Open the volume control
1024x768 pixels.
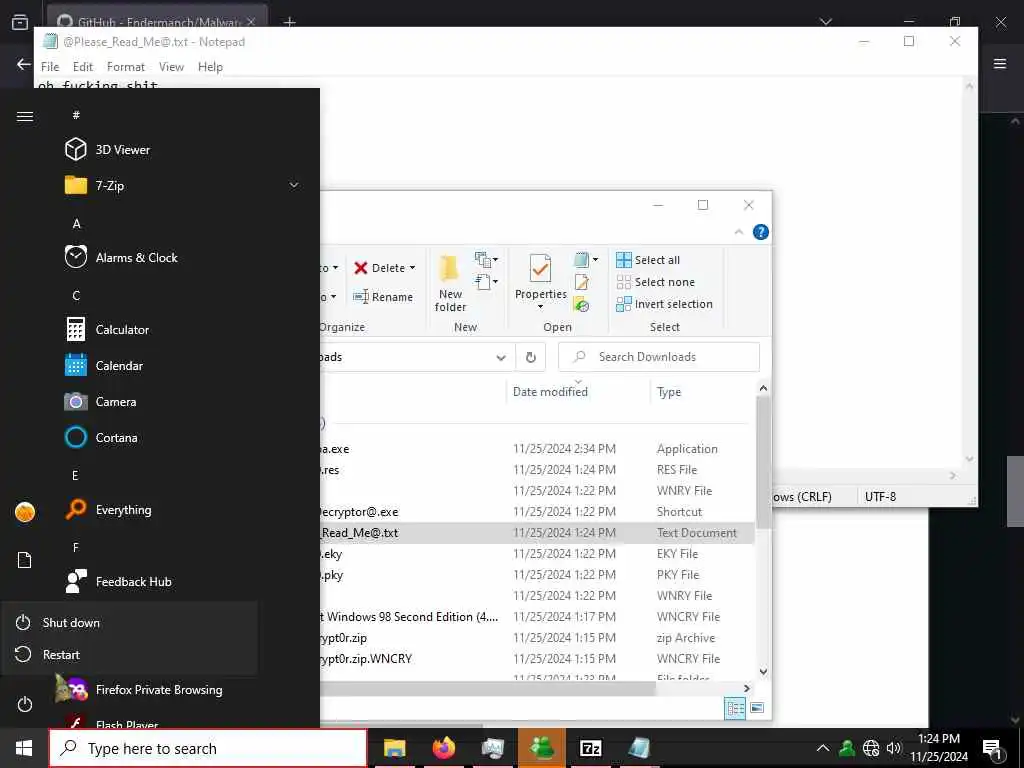pos(893,748)
